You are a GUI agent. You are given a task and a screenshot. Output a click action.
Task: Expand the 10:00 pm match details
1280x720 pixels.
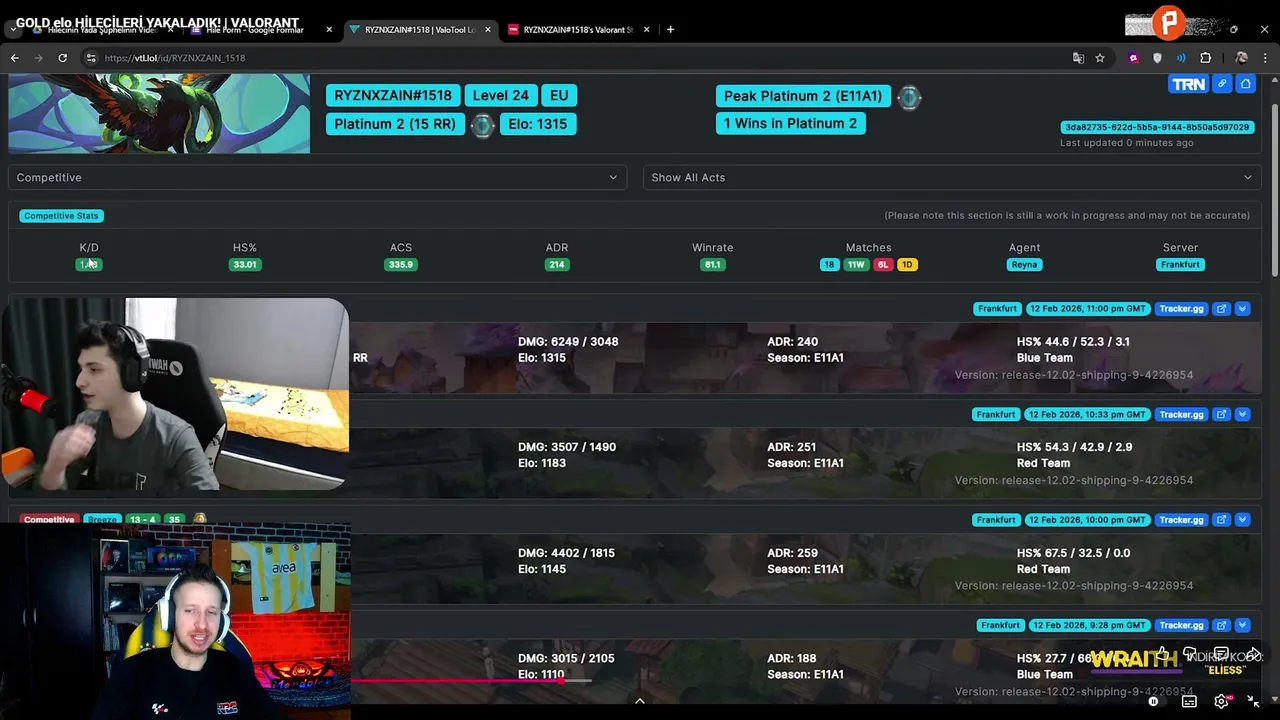click(1242, 520)
